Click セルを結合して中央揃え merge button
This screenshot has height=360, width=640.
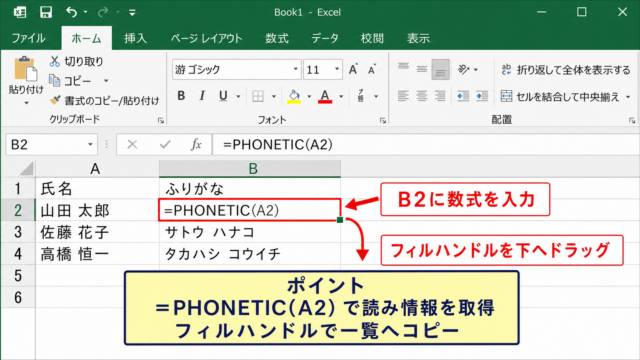[560, 97]
